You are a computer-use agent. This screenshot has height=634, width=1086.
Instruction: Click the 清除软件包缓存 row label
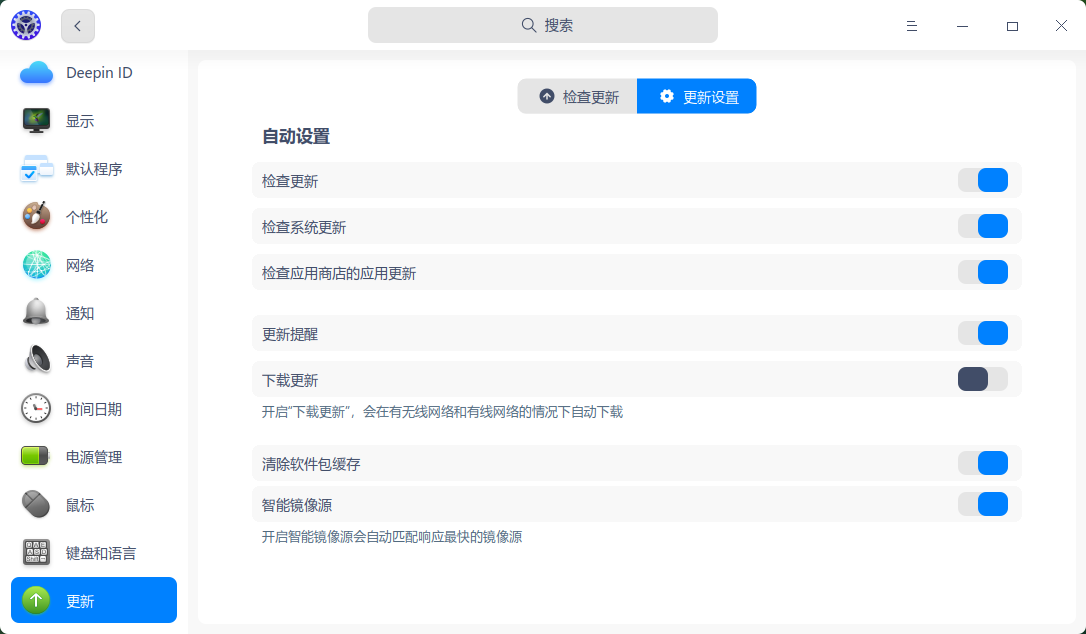click(311, 464)
